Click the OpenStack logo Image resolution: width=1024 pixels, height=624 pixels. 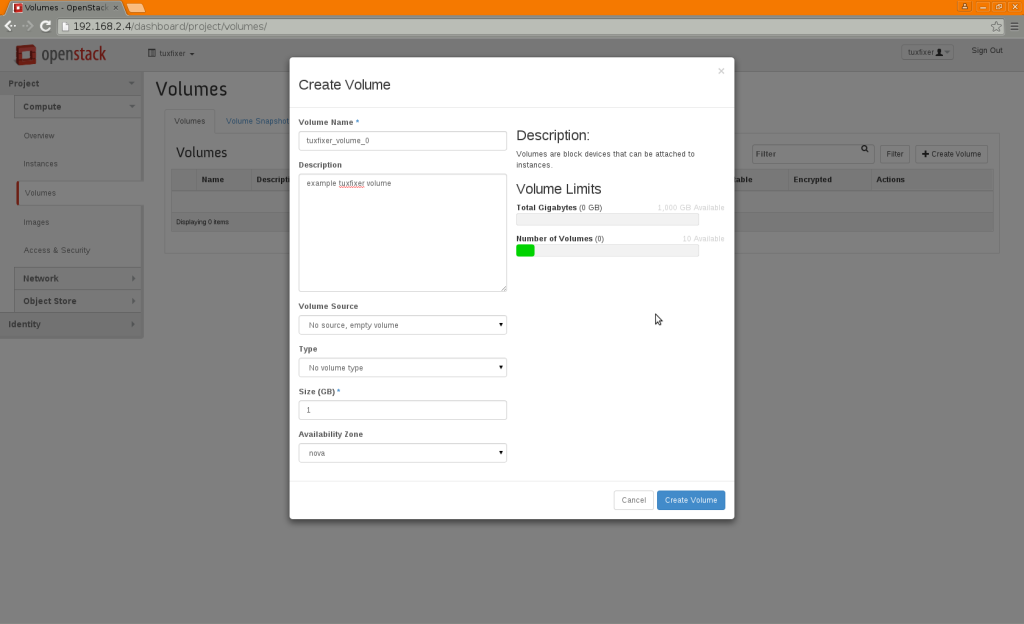pos(61,54)
